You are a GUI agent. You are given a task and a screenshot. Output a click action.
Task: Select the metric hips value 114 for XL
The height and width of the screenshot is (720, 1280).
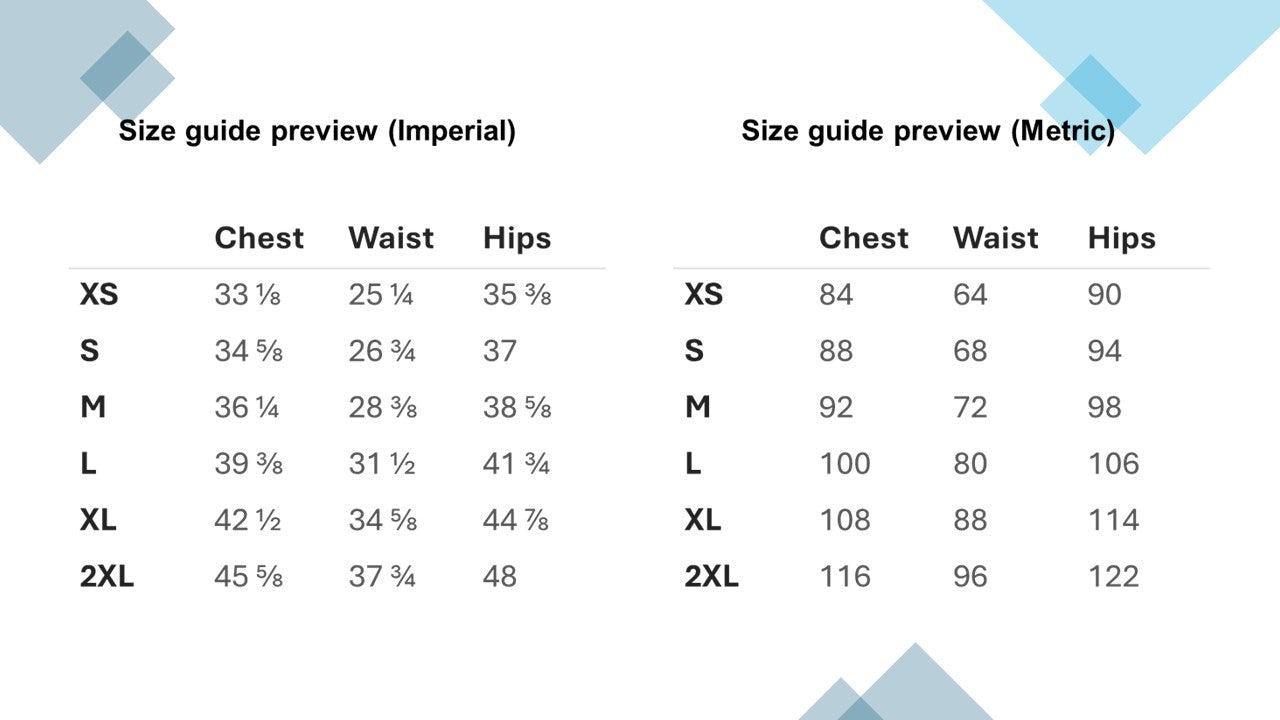(x=1113, y=520)
